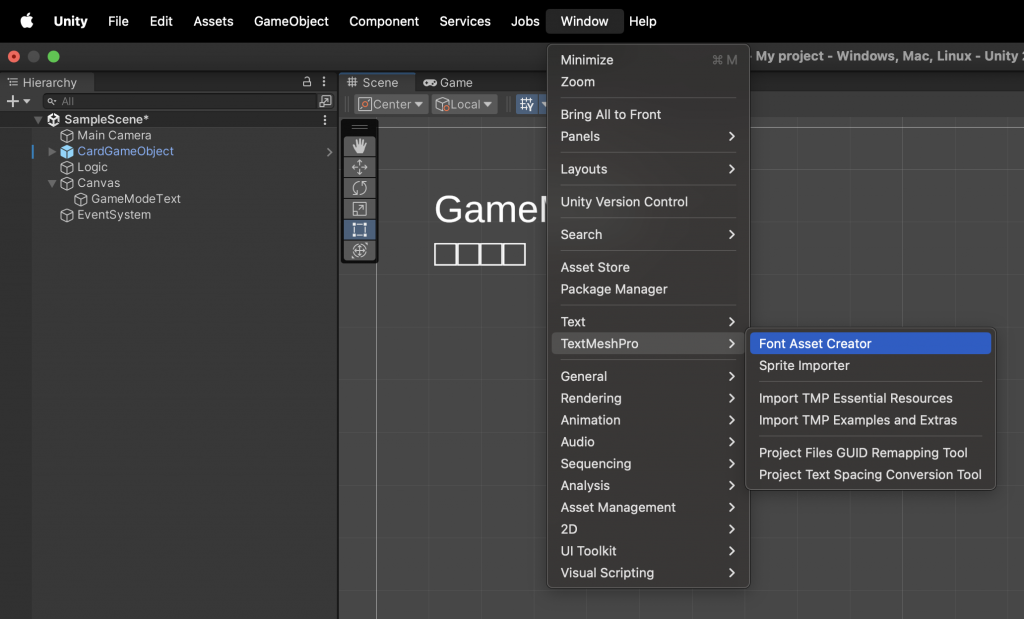Open the Analysis submenu
Viewport: 1024px width, 619px height.
648,486
